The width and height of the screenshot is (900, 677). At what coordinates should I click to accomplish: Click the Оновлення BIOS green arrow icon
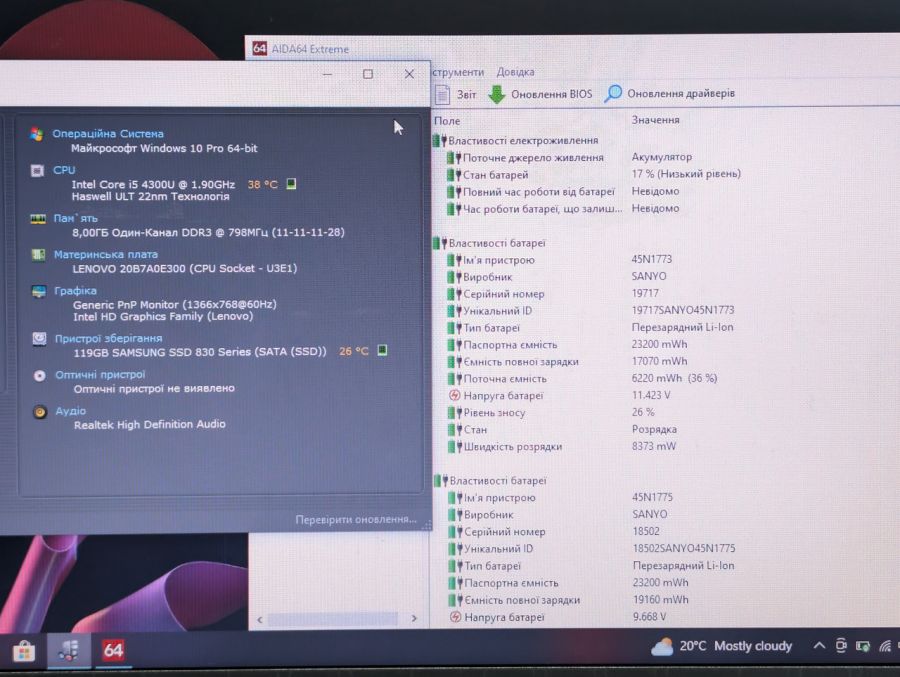click(x=496, y=94)
